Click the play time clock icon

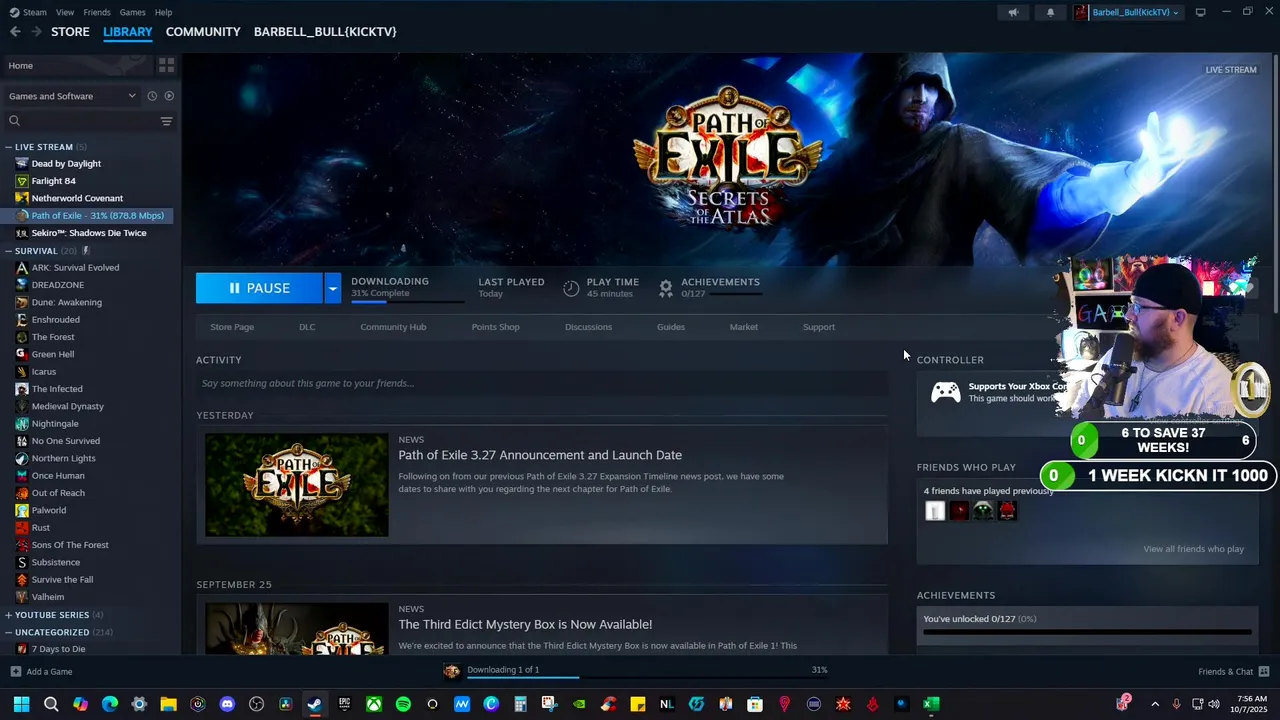[571, 288]
